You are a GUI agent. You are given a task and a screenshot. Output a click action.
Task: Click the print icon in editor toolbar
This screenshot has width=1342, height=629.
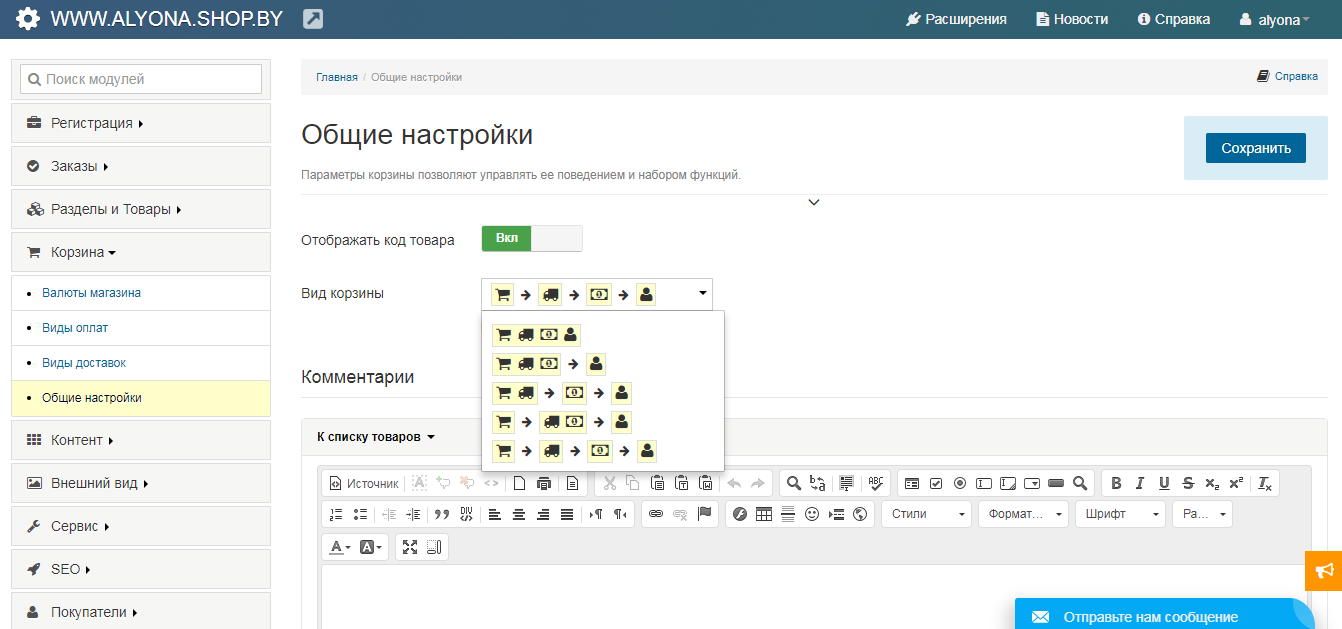point(544,484)
